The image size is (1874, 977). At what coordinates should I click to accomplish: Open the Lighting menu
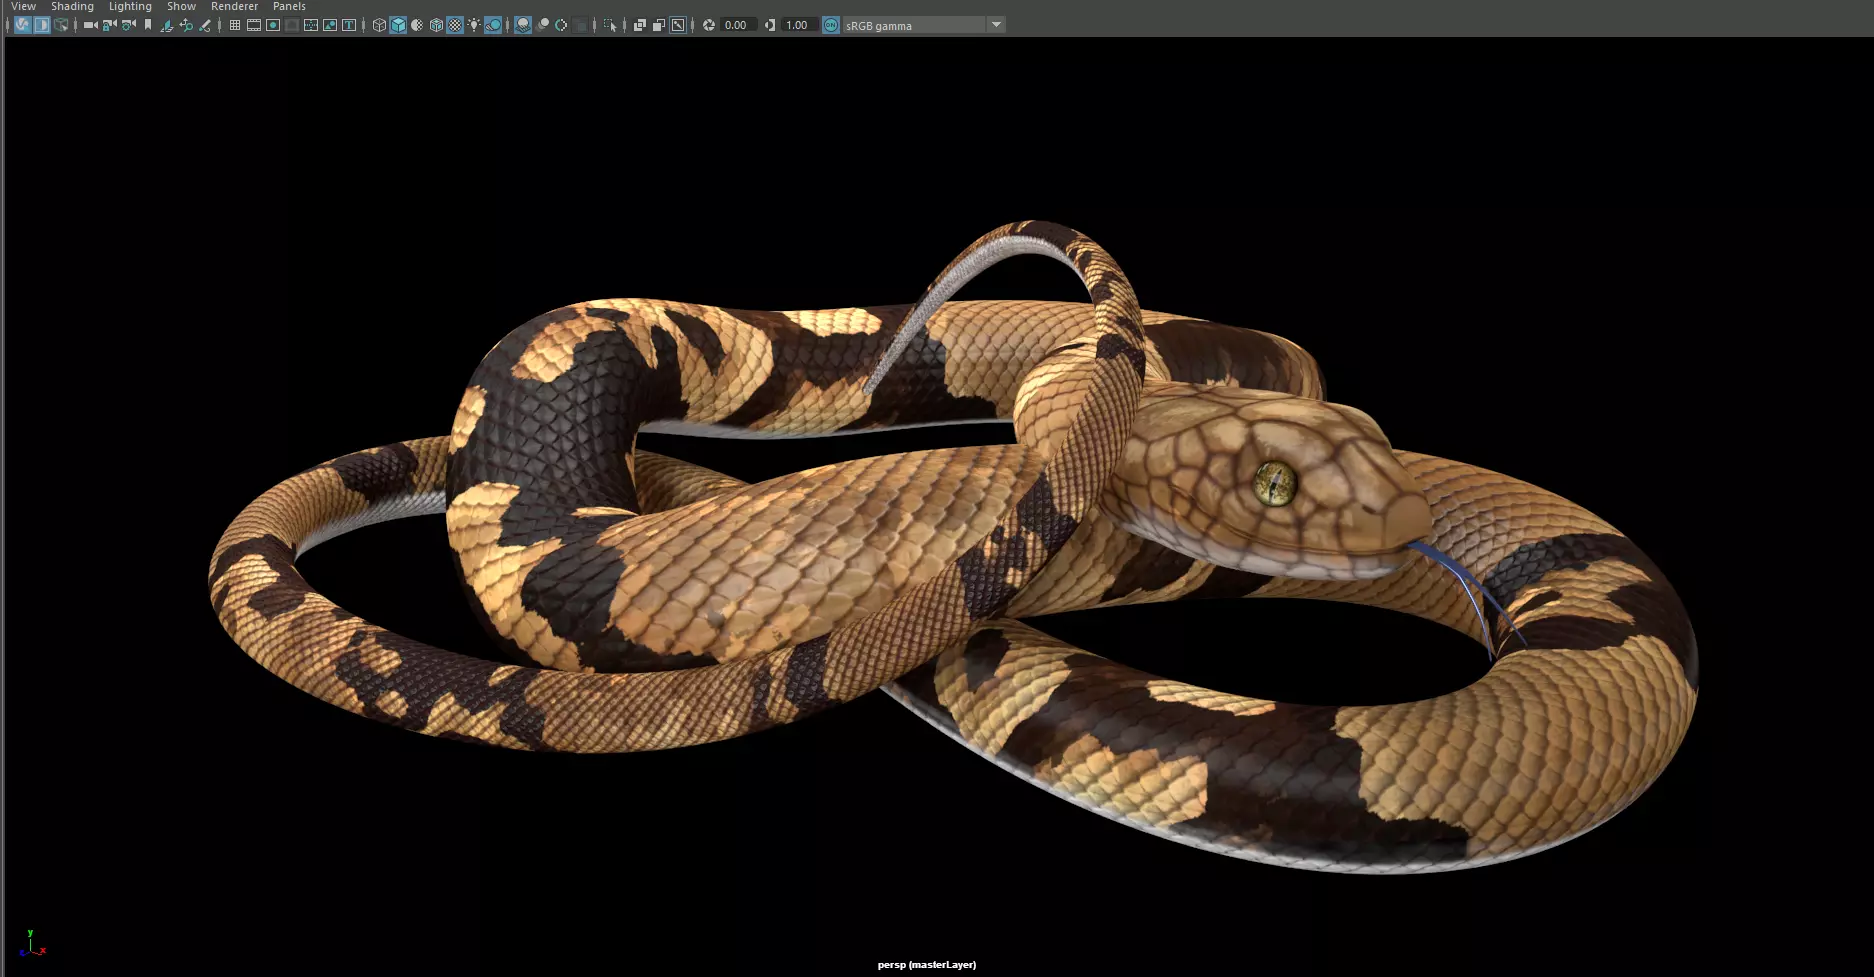[x=130, y=6]
